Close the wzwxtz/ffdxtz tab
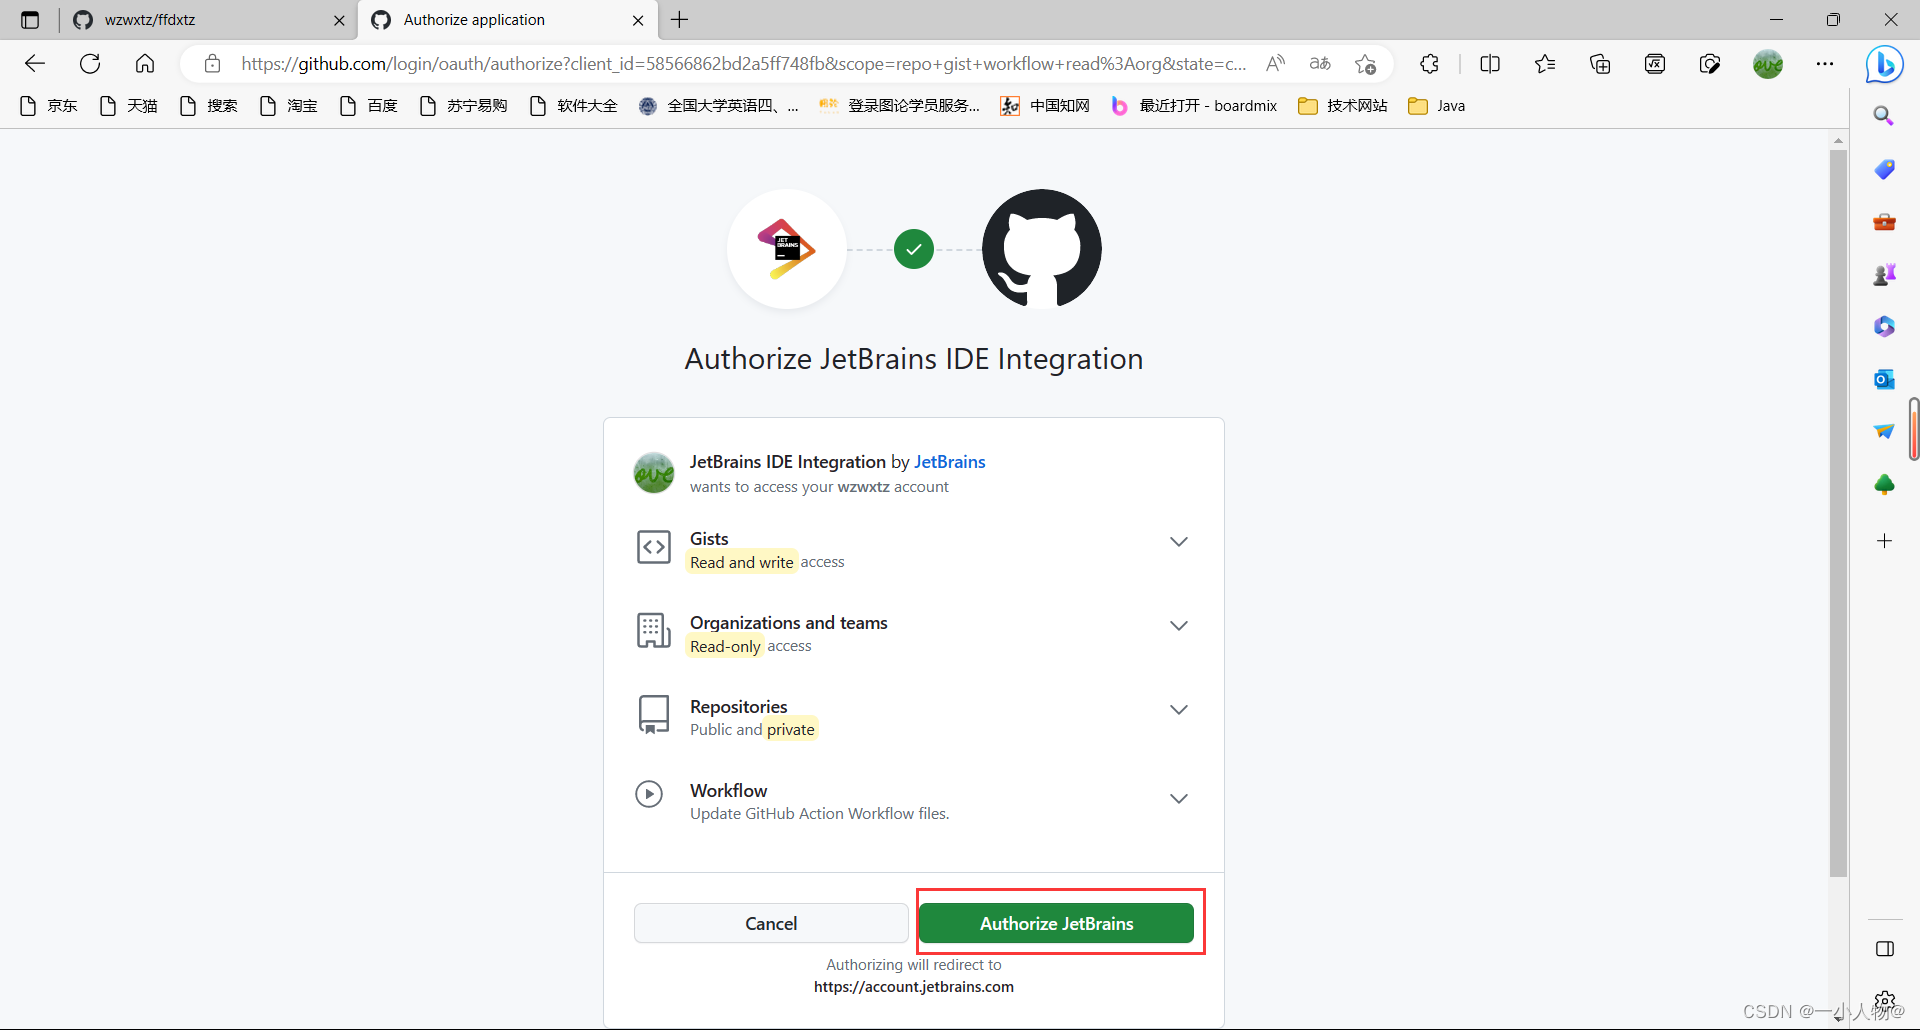 click(339, 20)
